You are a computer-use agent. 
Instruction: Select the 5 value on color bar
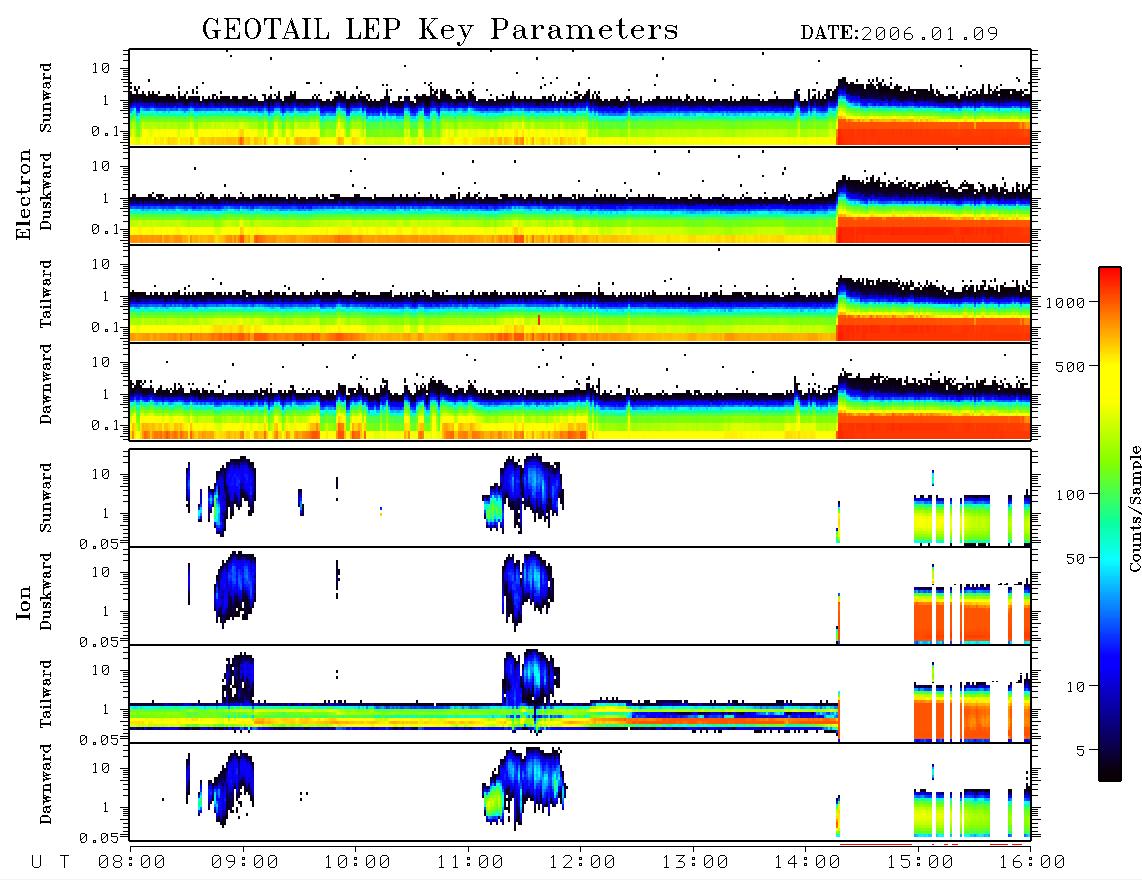point(1081,751)
